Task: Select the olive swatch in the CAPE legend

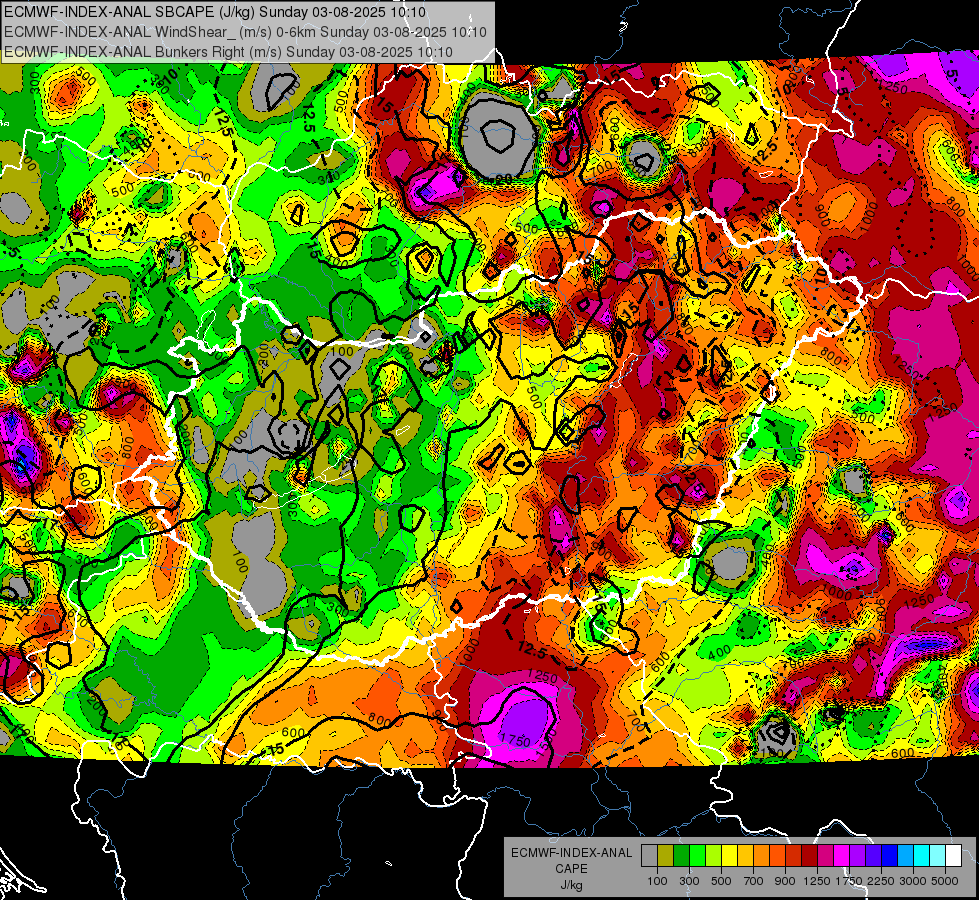Action: [x=666, y=855]
